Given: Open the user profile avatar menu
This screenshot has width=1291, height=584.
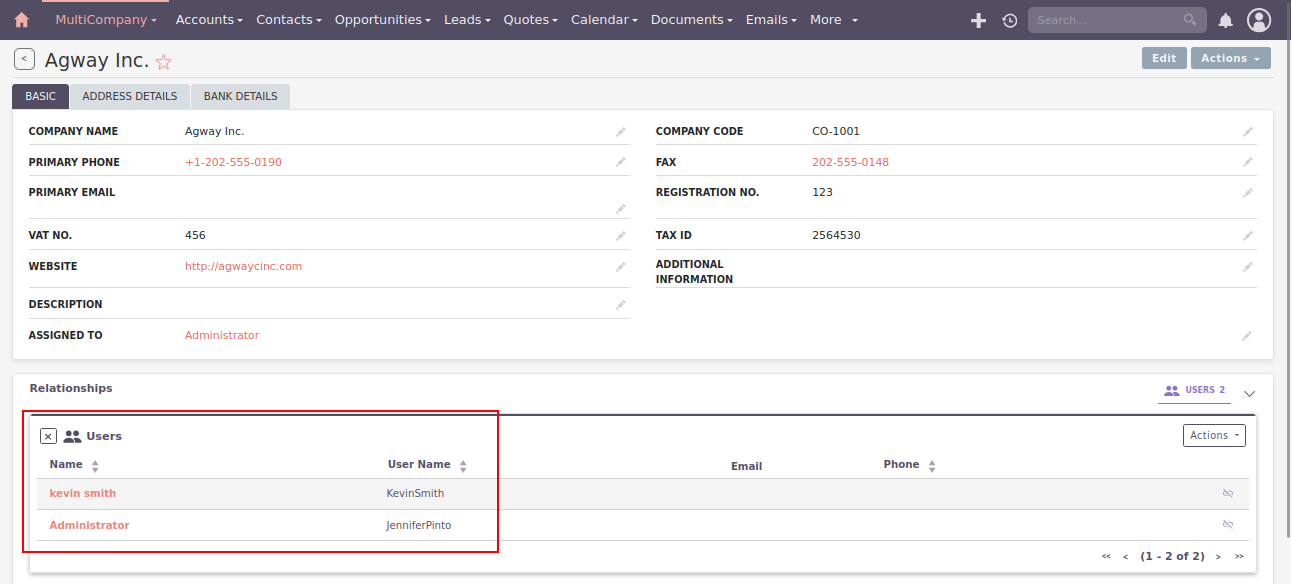Looking at the screenshot, I should [x=1259, y=20].
